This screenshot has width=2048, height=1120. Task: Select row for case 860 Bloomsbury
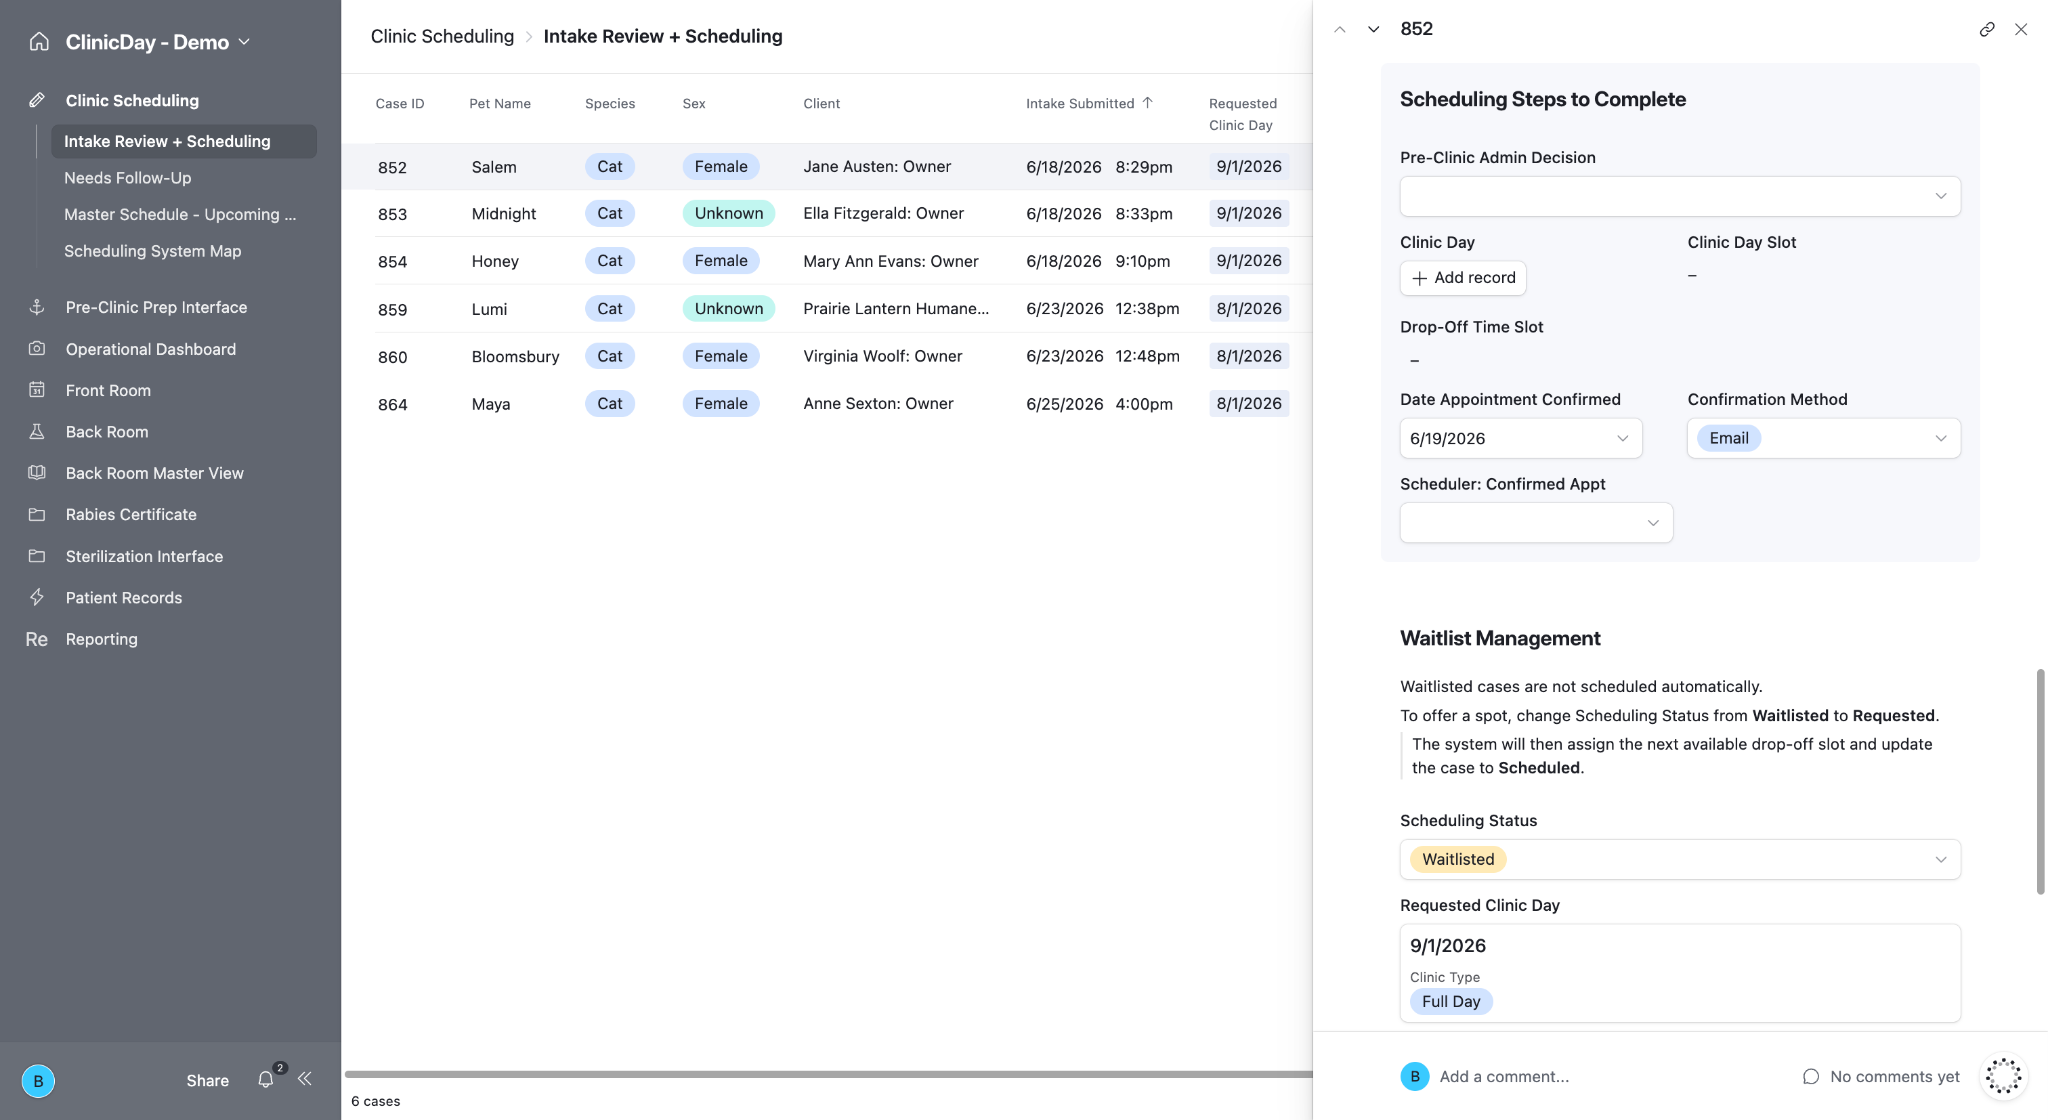pos(828,356)
